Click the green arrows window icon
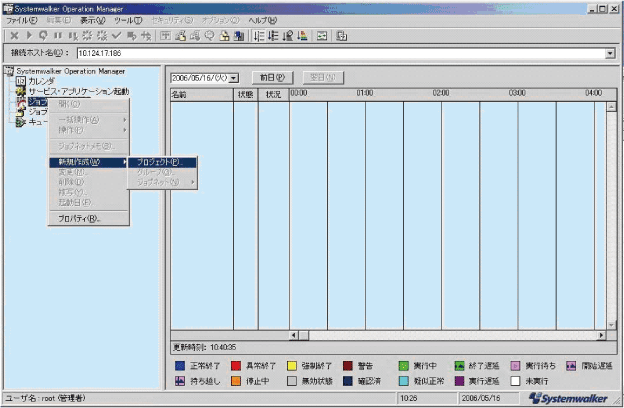This screenshot has height=408, width=624. click(322, 36)
